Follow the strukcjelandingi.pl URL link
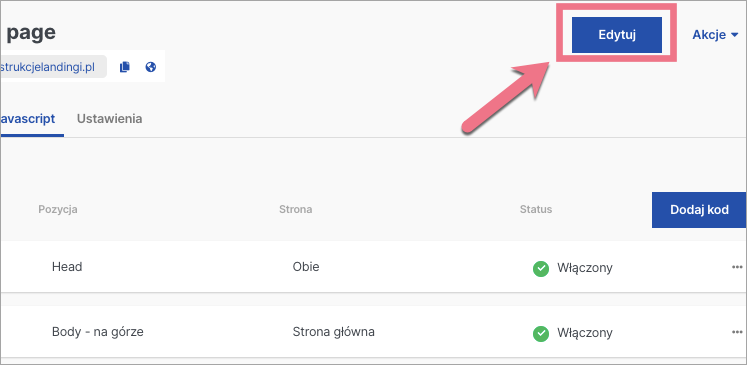The width and height of the screenshot is (747, 365). pyautogui.click(x=48, y=67)
